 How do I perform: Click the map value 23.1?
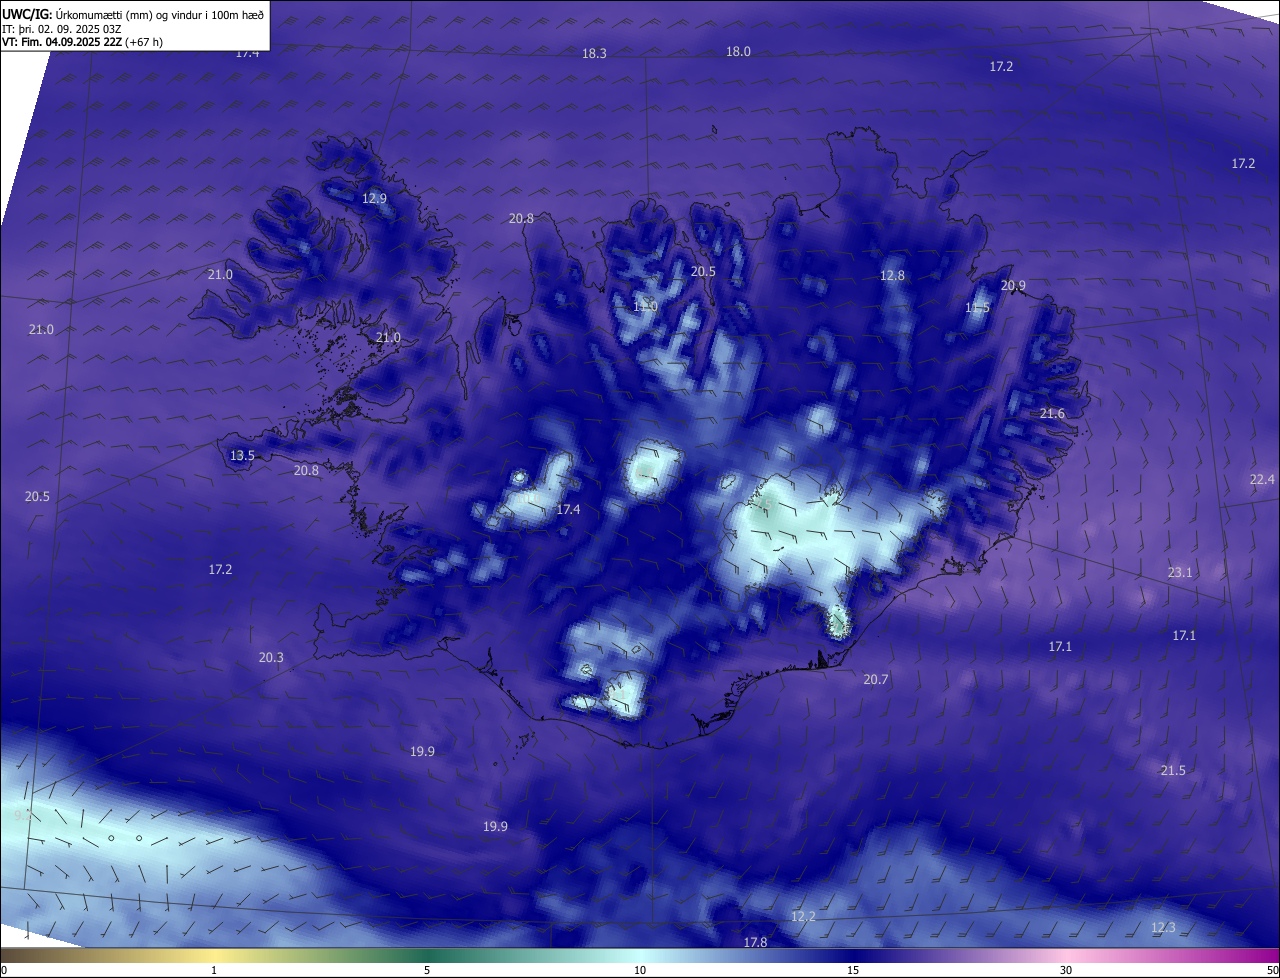(x=1180, y=572)
